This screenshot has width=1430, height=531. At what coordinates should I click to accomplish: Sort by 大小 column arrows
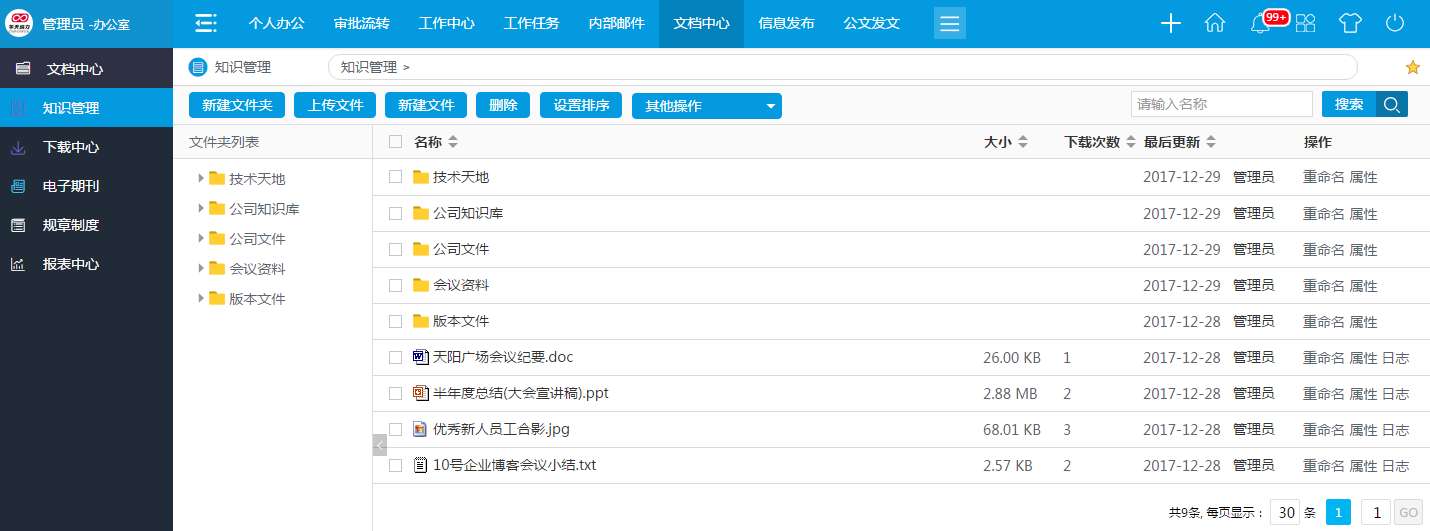coord(1023,142)
